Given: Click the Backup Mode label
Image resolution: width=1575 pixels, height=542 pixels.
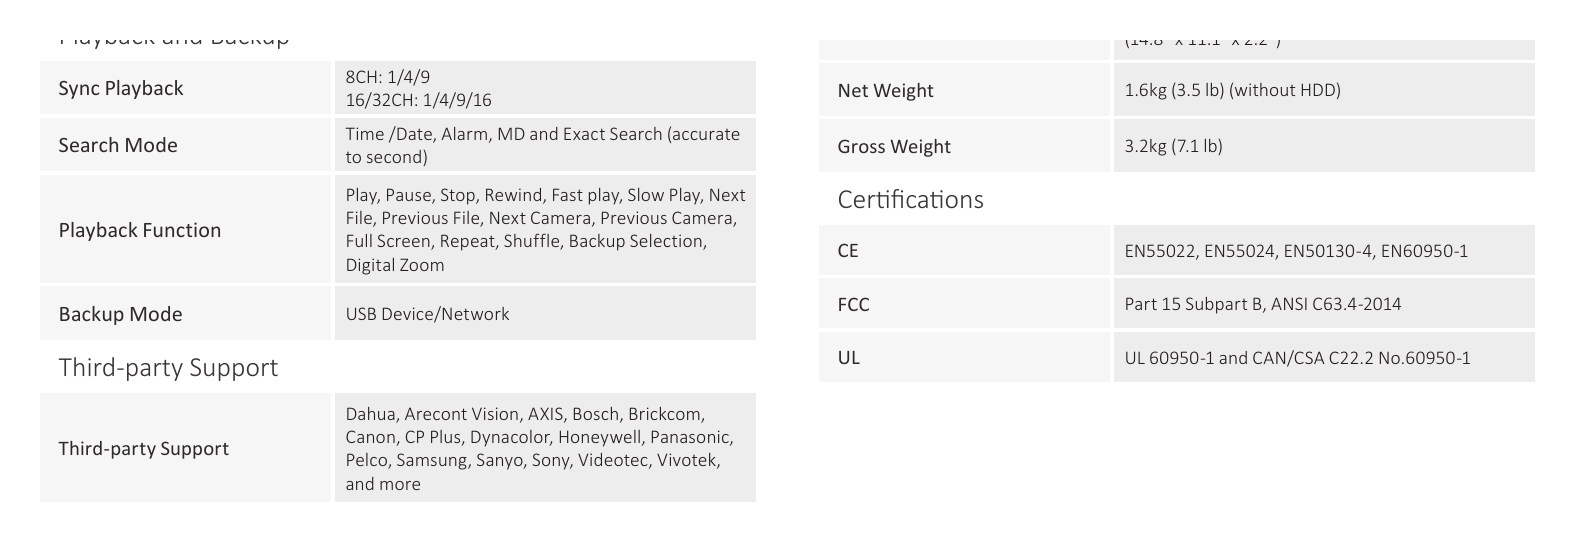Looking at the screenshot, I should pos(120,314).
